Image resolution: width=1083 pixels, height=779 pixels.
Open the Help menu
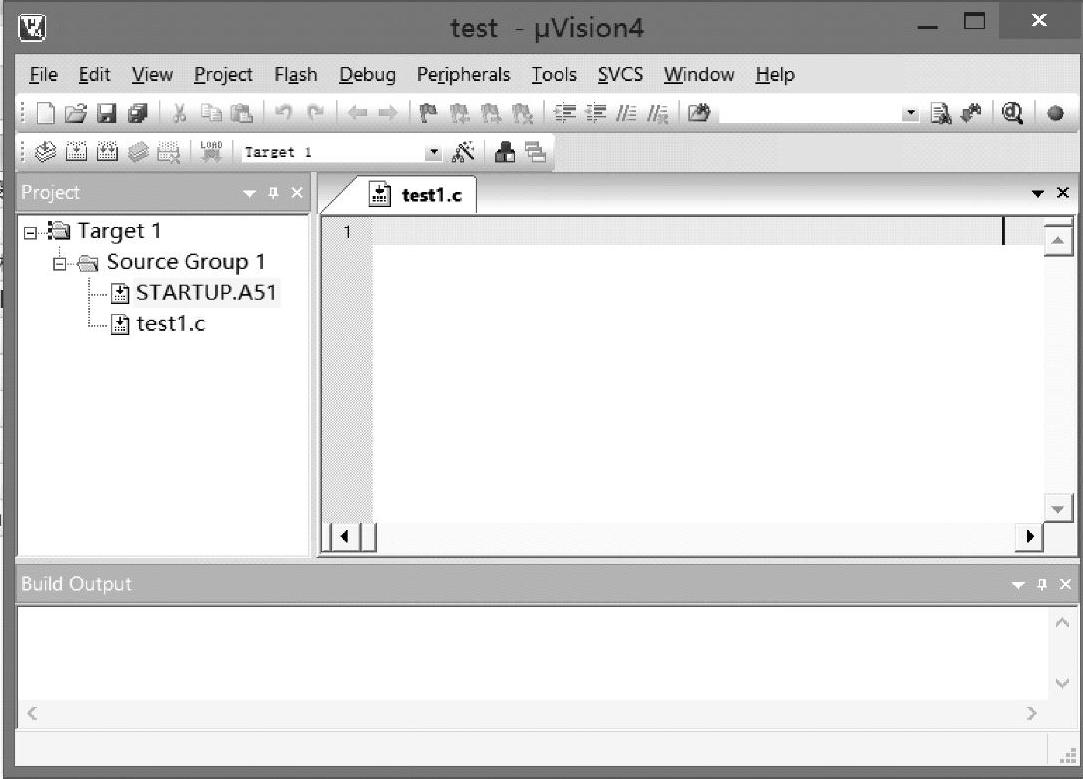tap(775, 75)
